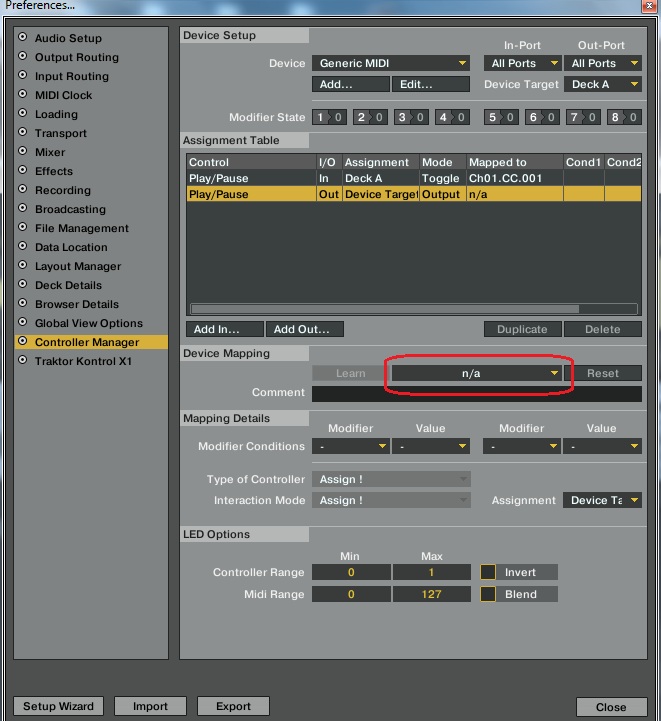
Task: Click Modifier State 7 indicator
Action: [x=583, y=117]
